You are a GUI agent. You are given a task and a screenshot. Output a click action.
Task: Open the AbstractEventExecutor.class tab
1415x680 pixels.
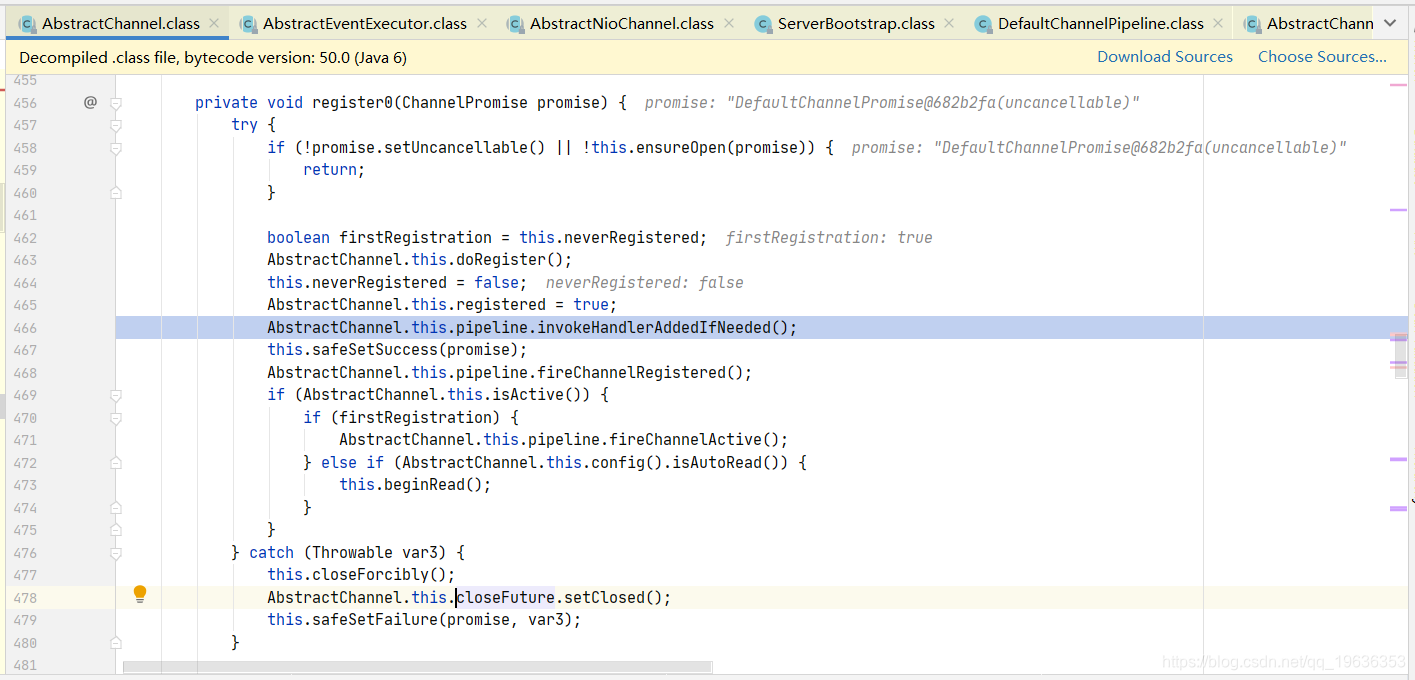365,23
